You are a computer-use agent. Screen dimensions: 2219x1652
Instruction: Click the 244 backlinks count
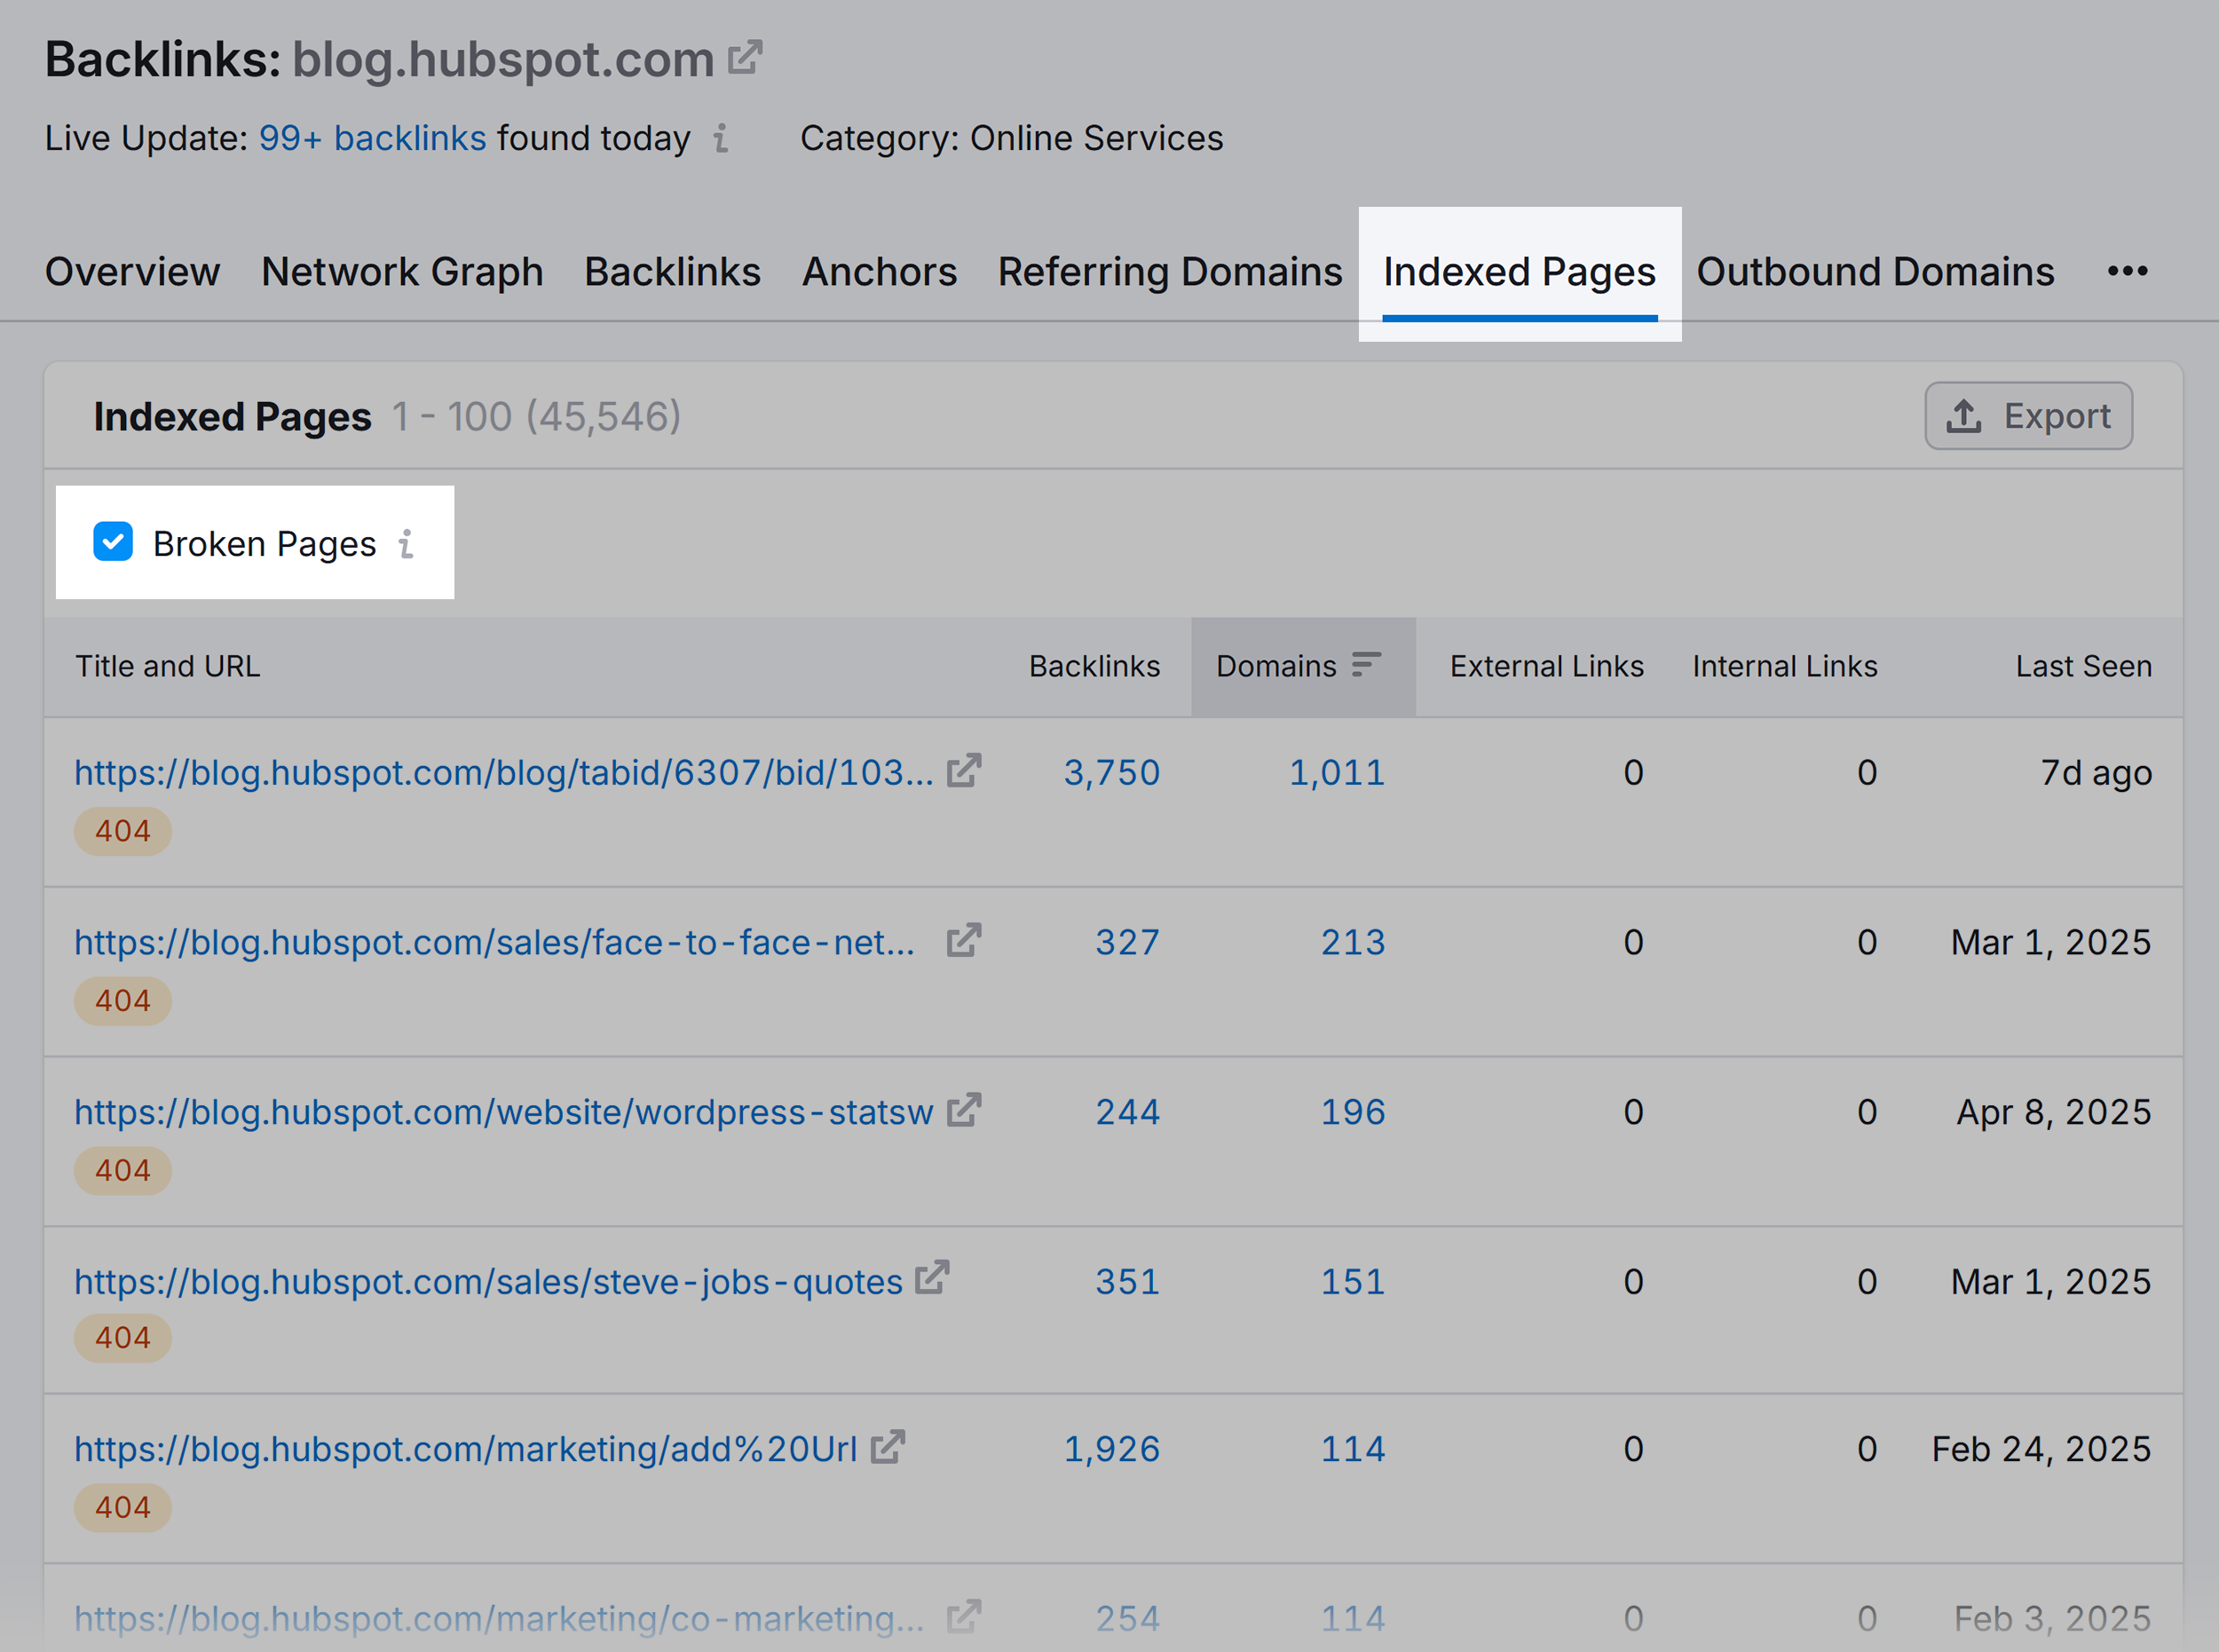pos(1127,1112)
